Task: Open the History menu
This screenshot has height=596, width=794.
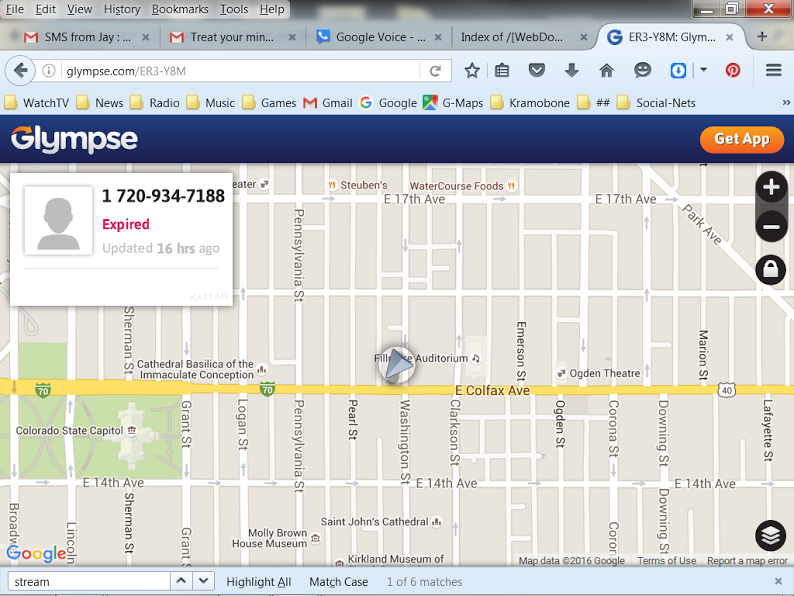Action: [122, 9]
